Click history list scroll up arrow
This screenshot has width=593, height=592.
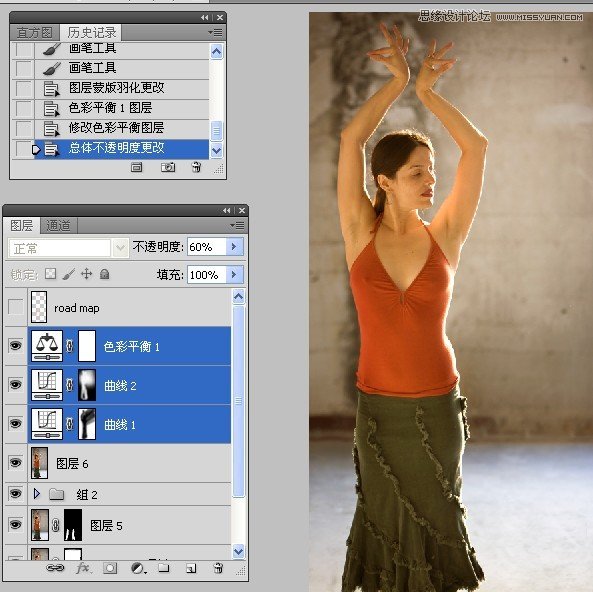[x=216, y=51]
